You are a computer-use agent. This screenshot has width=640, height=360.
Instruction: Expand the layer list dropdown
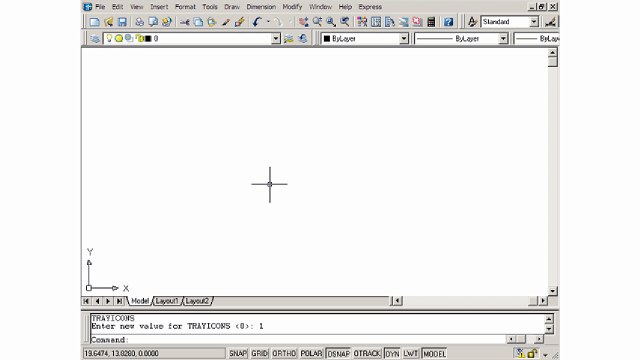pyautogui.click(x=276, y=38)
